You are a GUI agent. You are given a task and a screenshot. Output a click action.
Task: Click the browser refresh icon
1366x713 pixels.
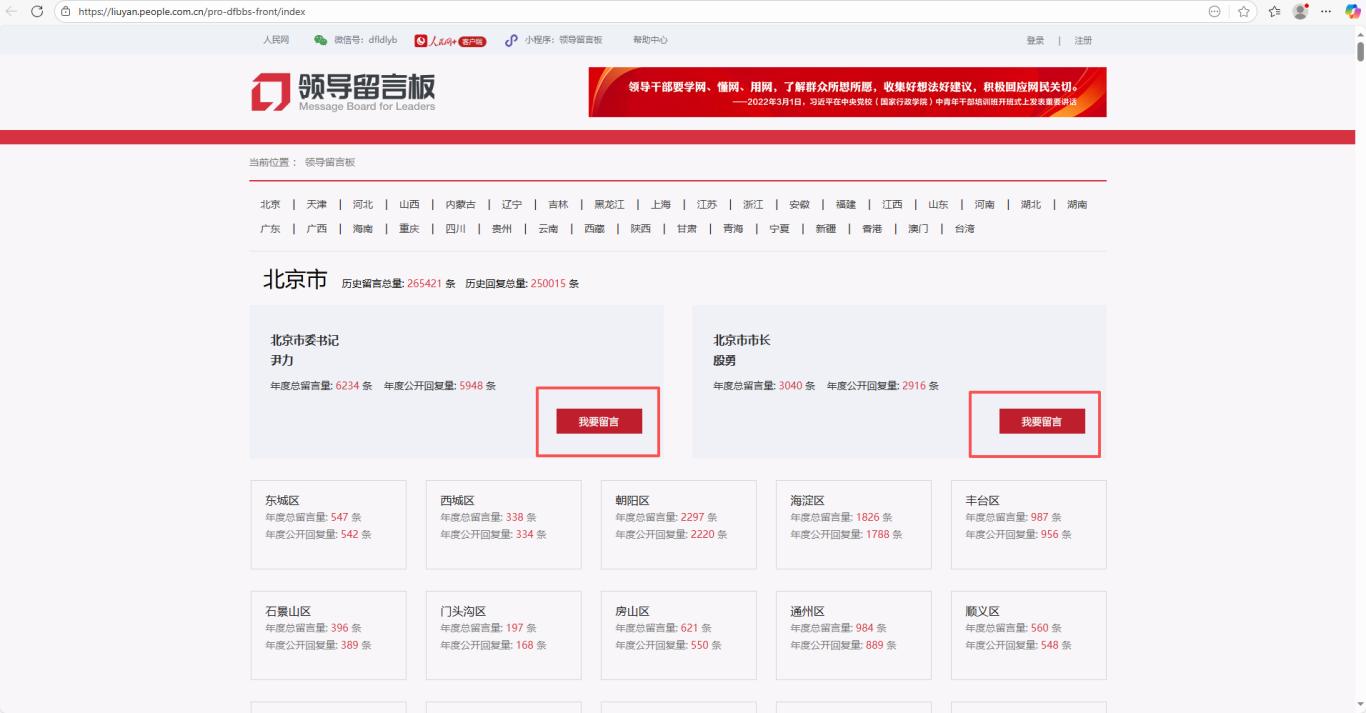[37, 11]
